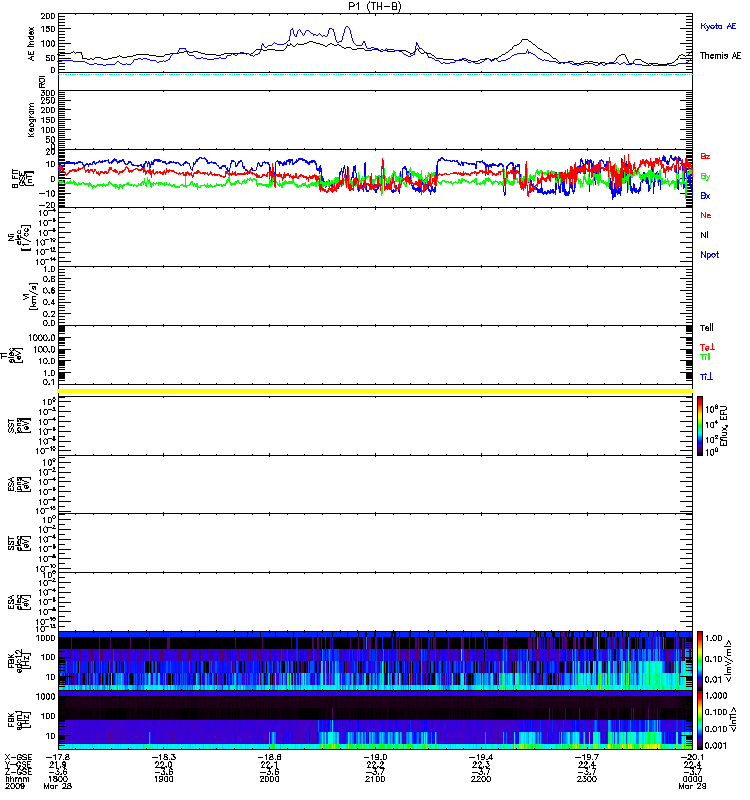Click the FBK spectrogram panel with the nT scale
The image size is (750, 800).
375,720
